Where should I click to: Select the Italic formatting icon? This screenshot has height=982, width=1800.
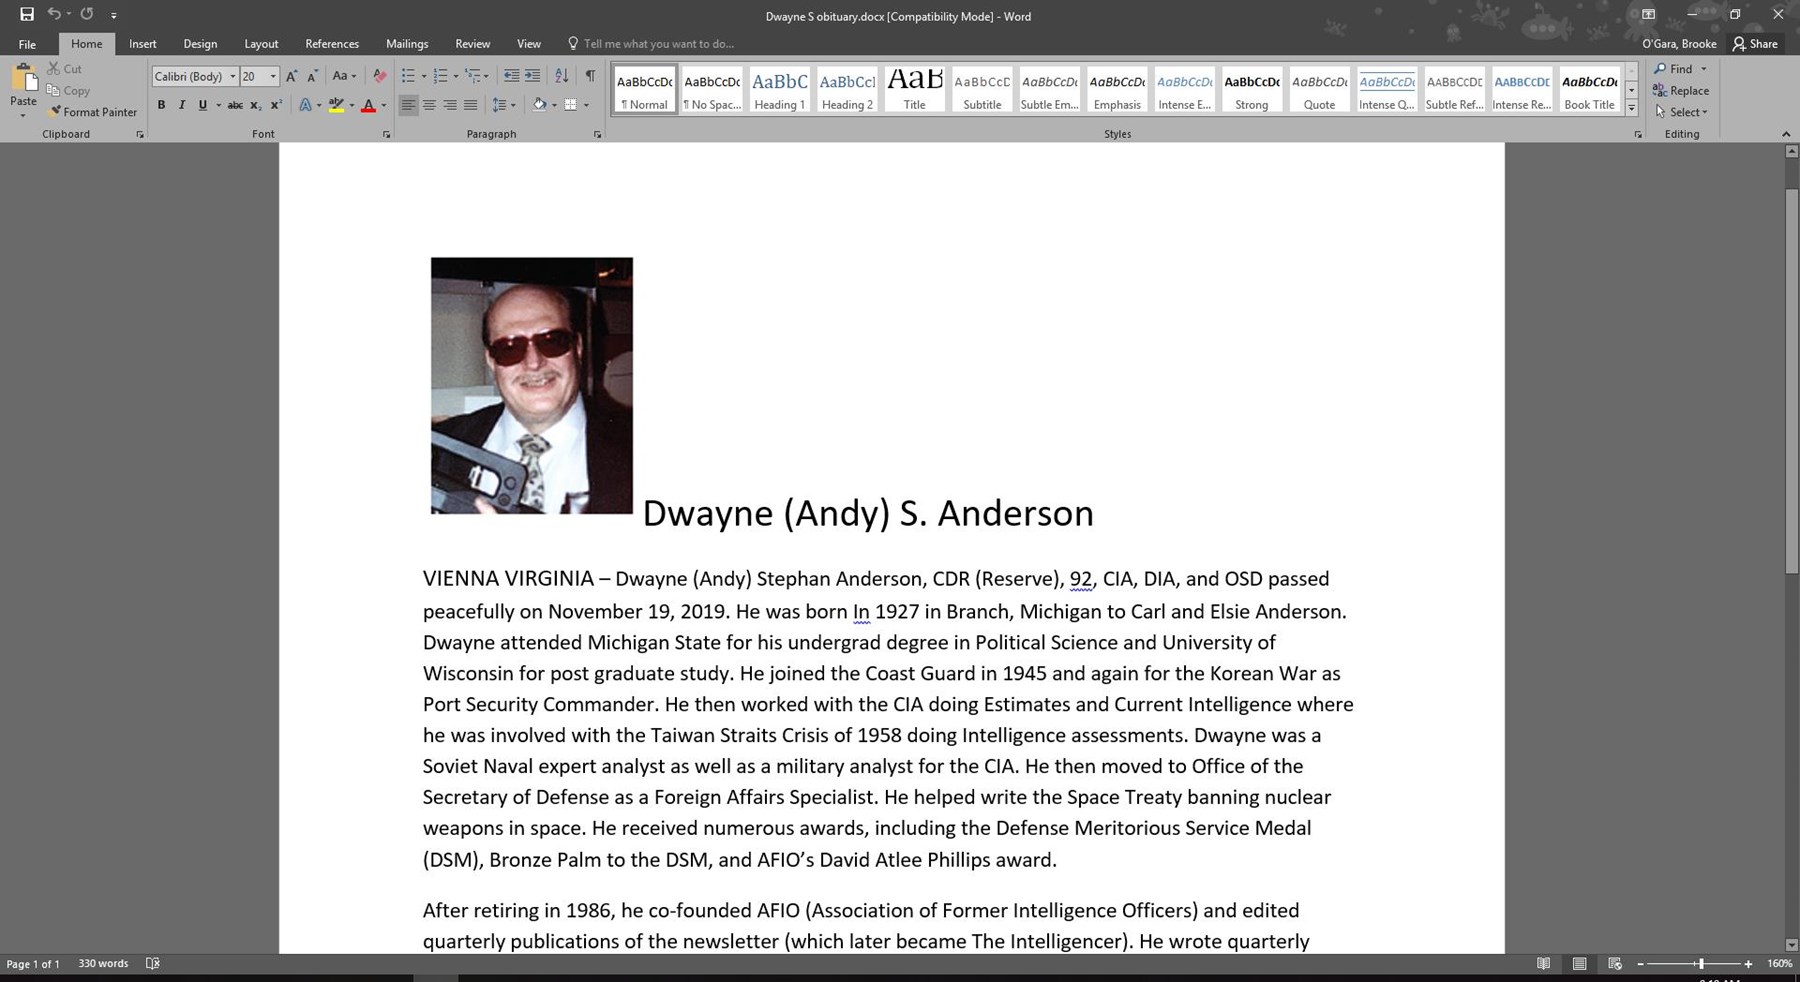(182, 104)
